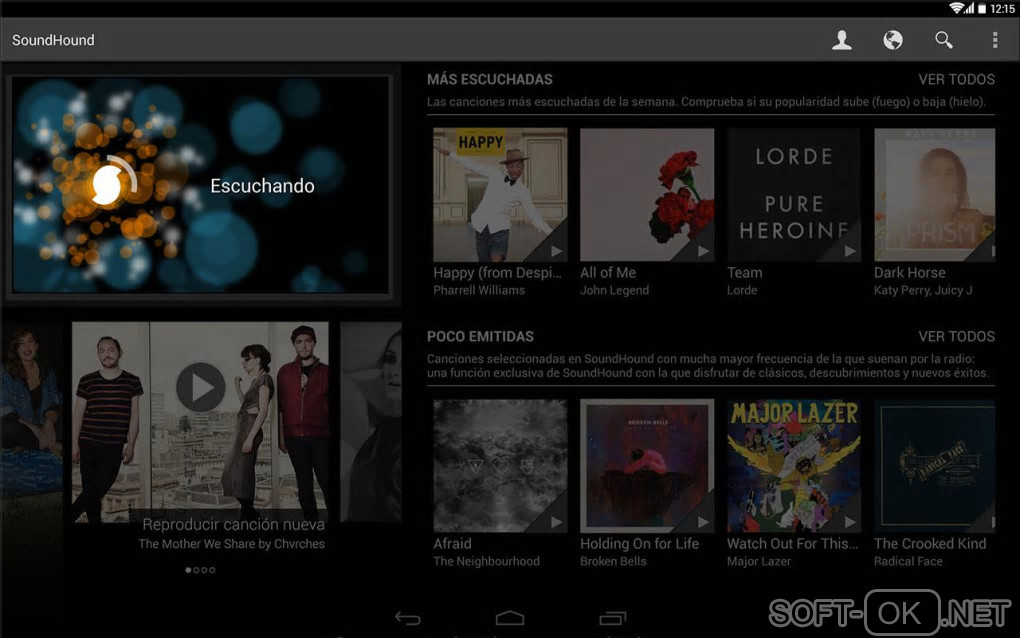Tap artist name John Legend

tap(614, 290)
